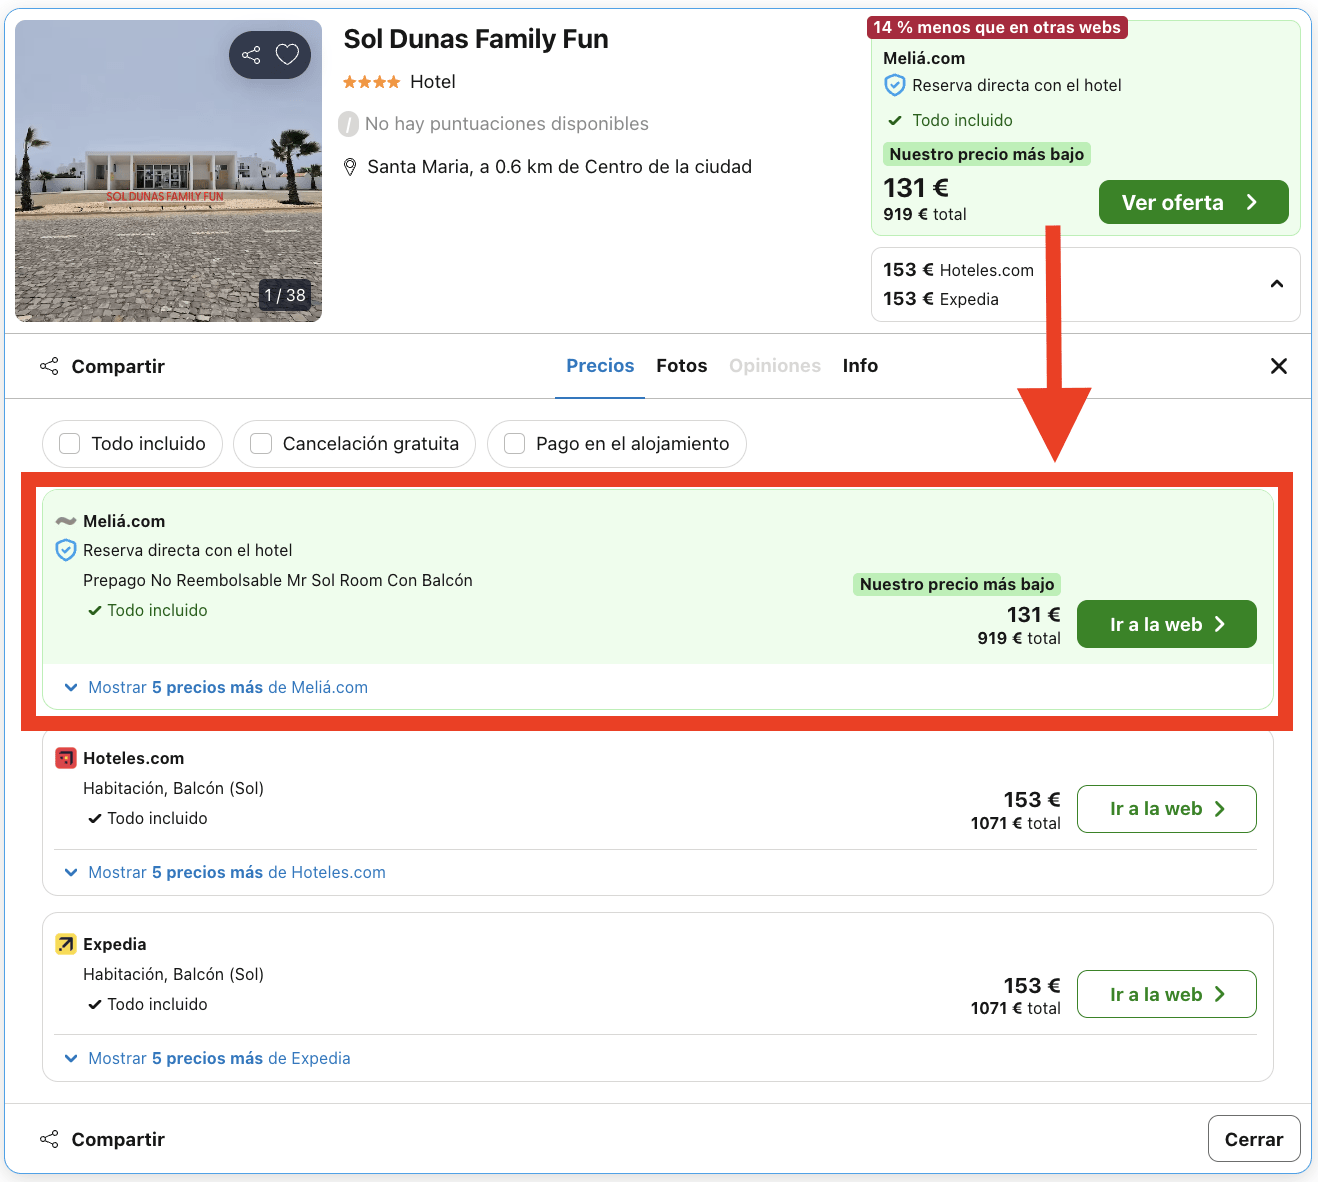Click the share icon on hotel photo

pyautogui.click(x=251, y=55)
